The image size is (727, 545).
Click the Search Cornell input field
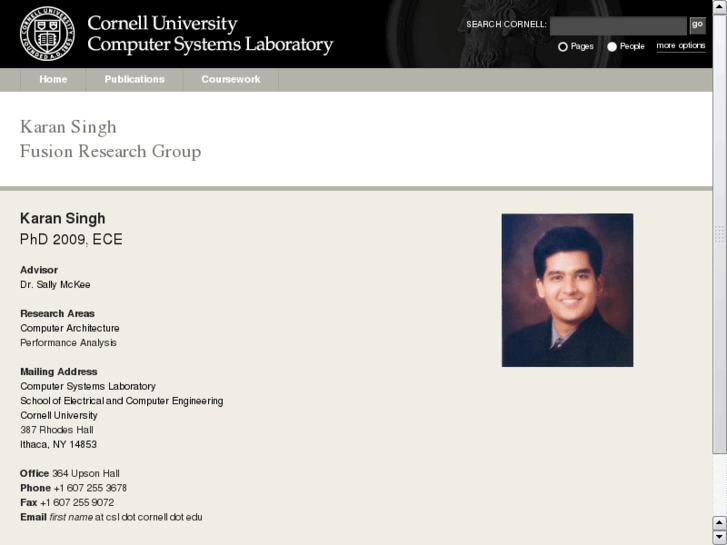coord(618,26)
